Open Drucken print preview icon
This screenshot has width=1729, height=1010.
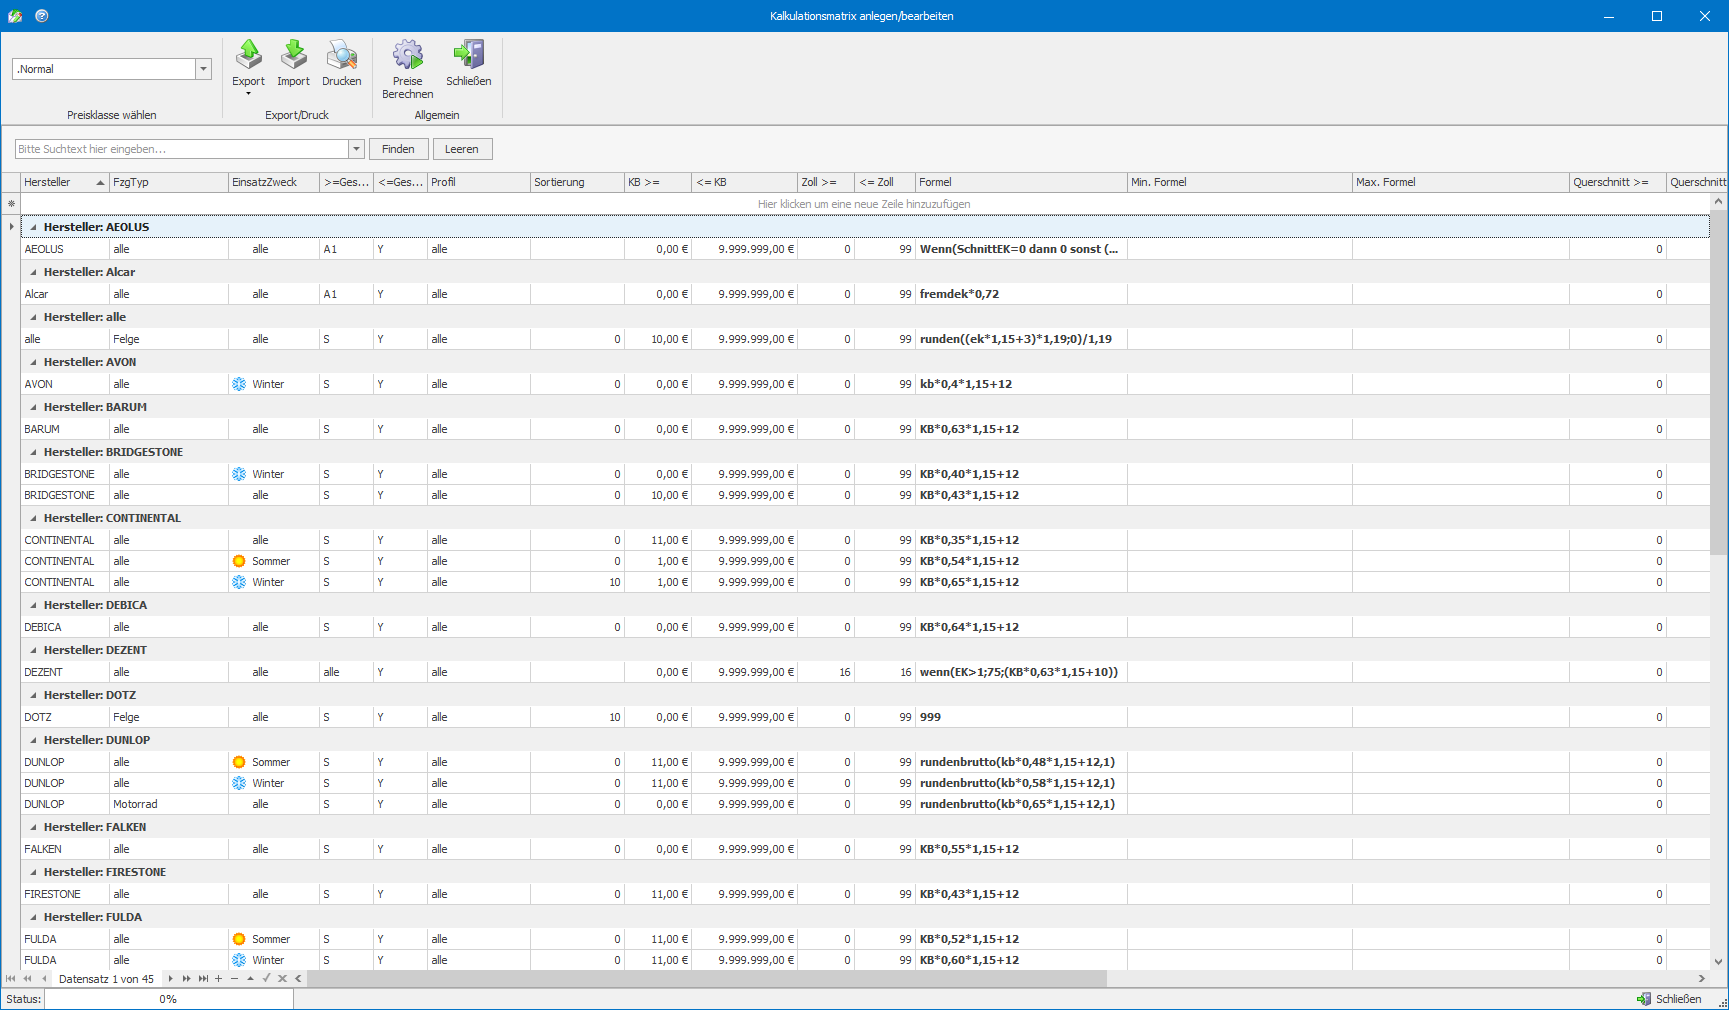pos(341,55)
